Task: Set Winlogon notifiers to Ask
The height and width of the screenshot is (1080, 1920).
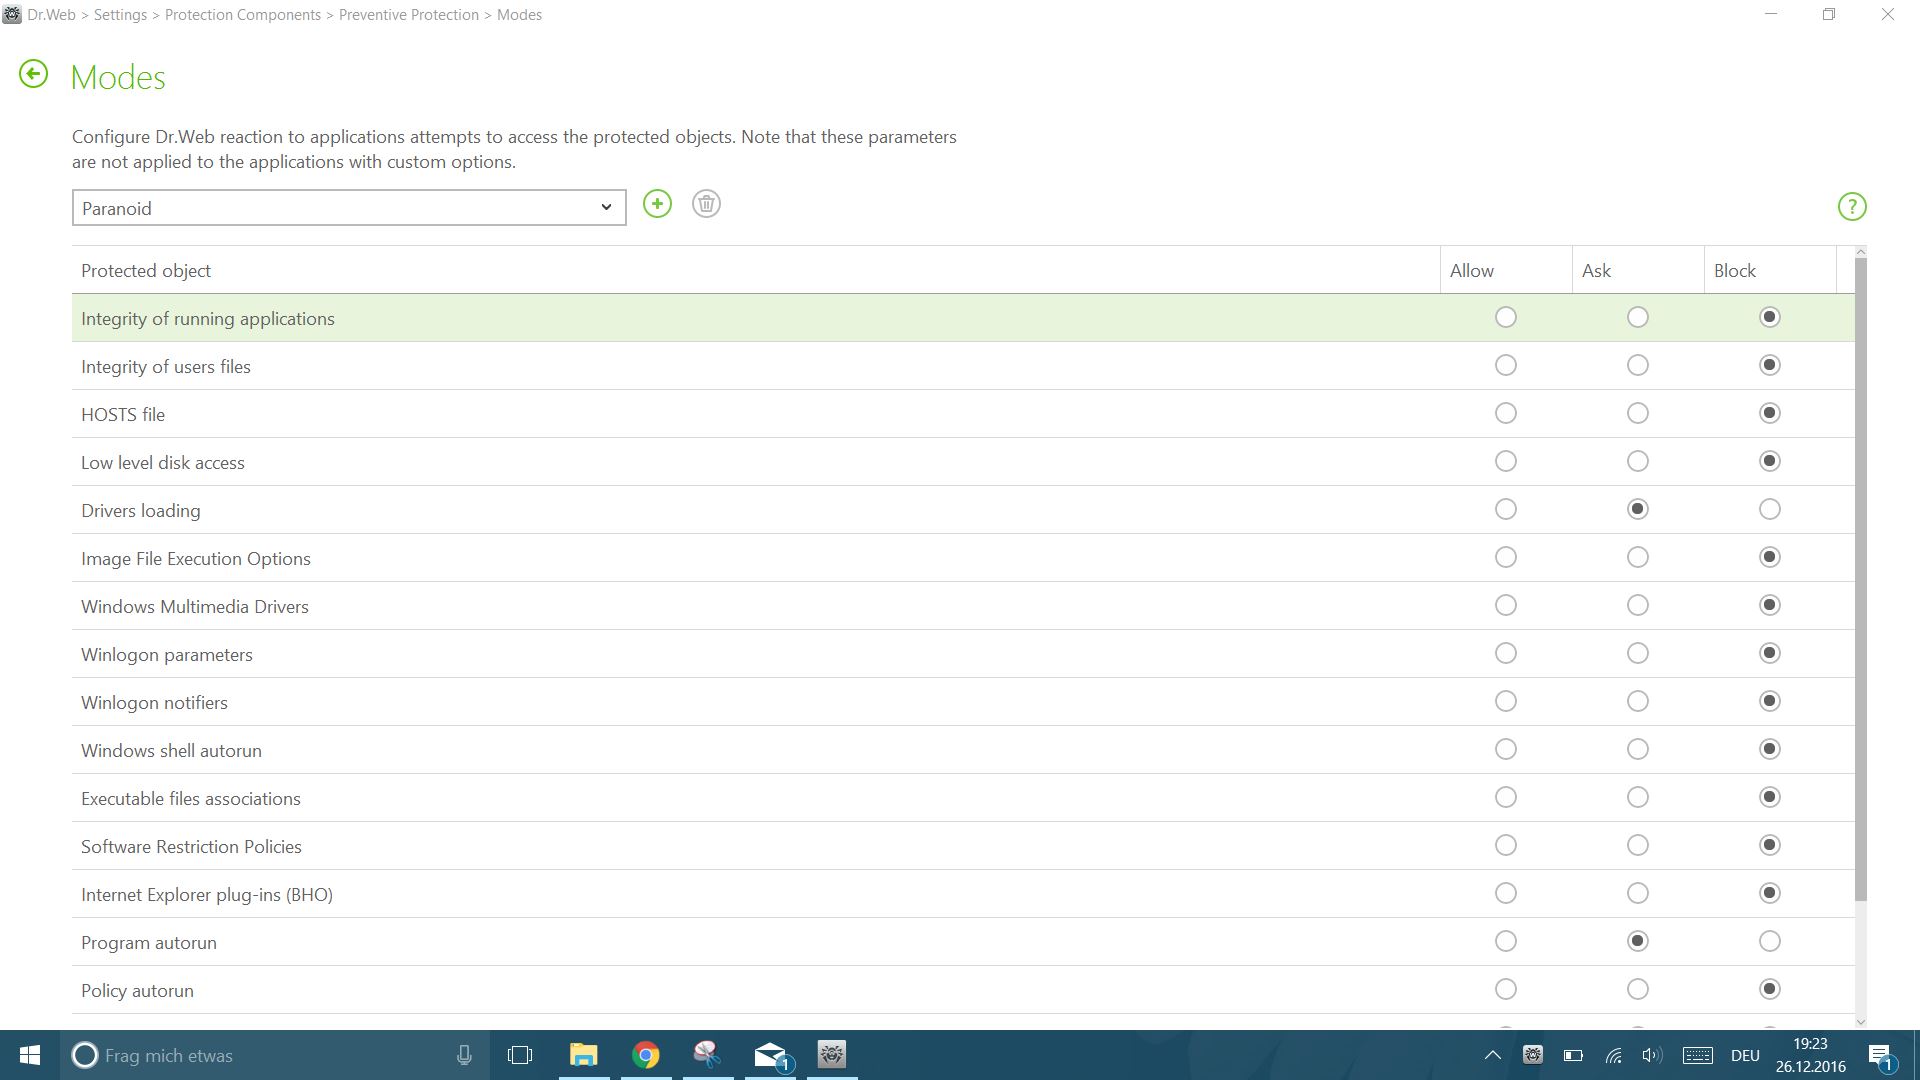Action: pos(1637,702)
